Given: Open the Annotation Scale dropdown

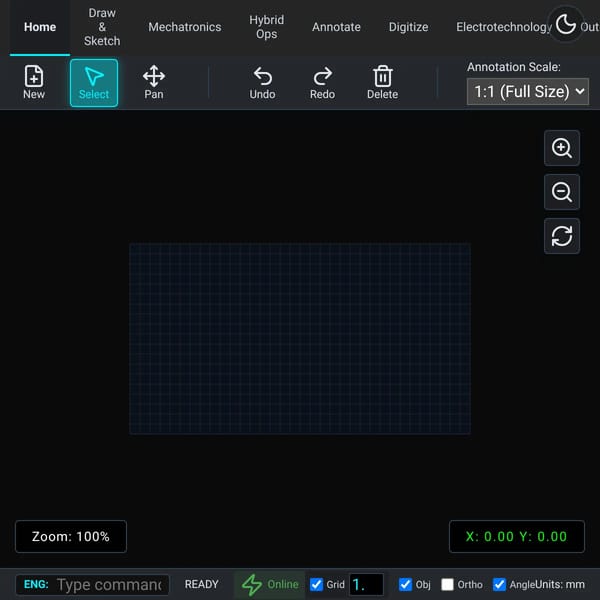Looking at the screenshot, I should [528, 91].
